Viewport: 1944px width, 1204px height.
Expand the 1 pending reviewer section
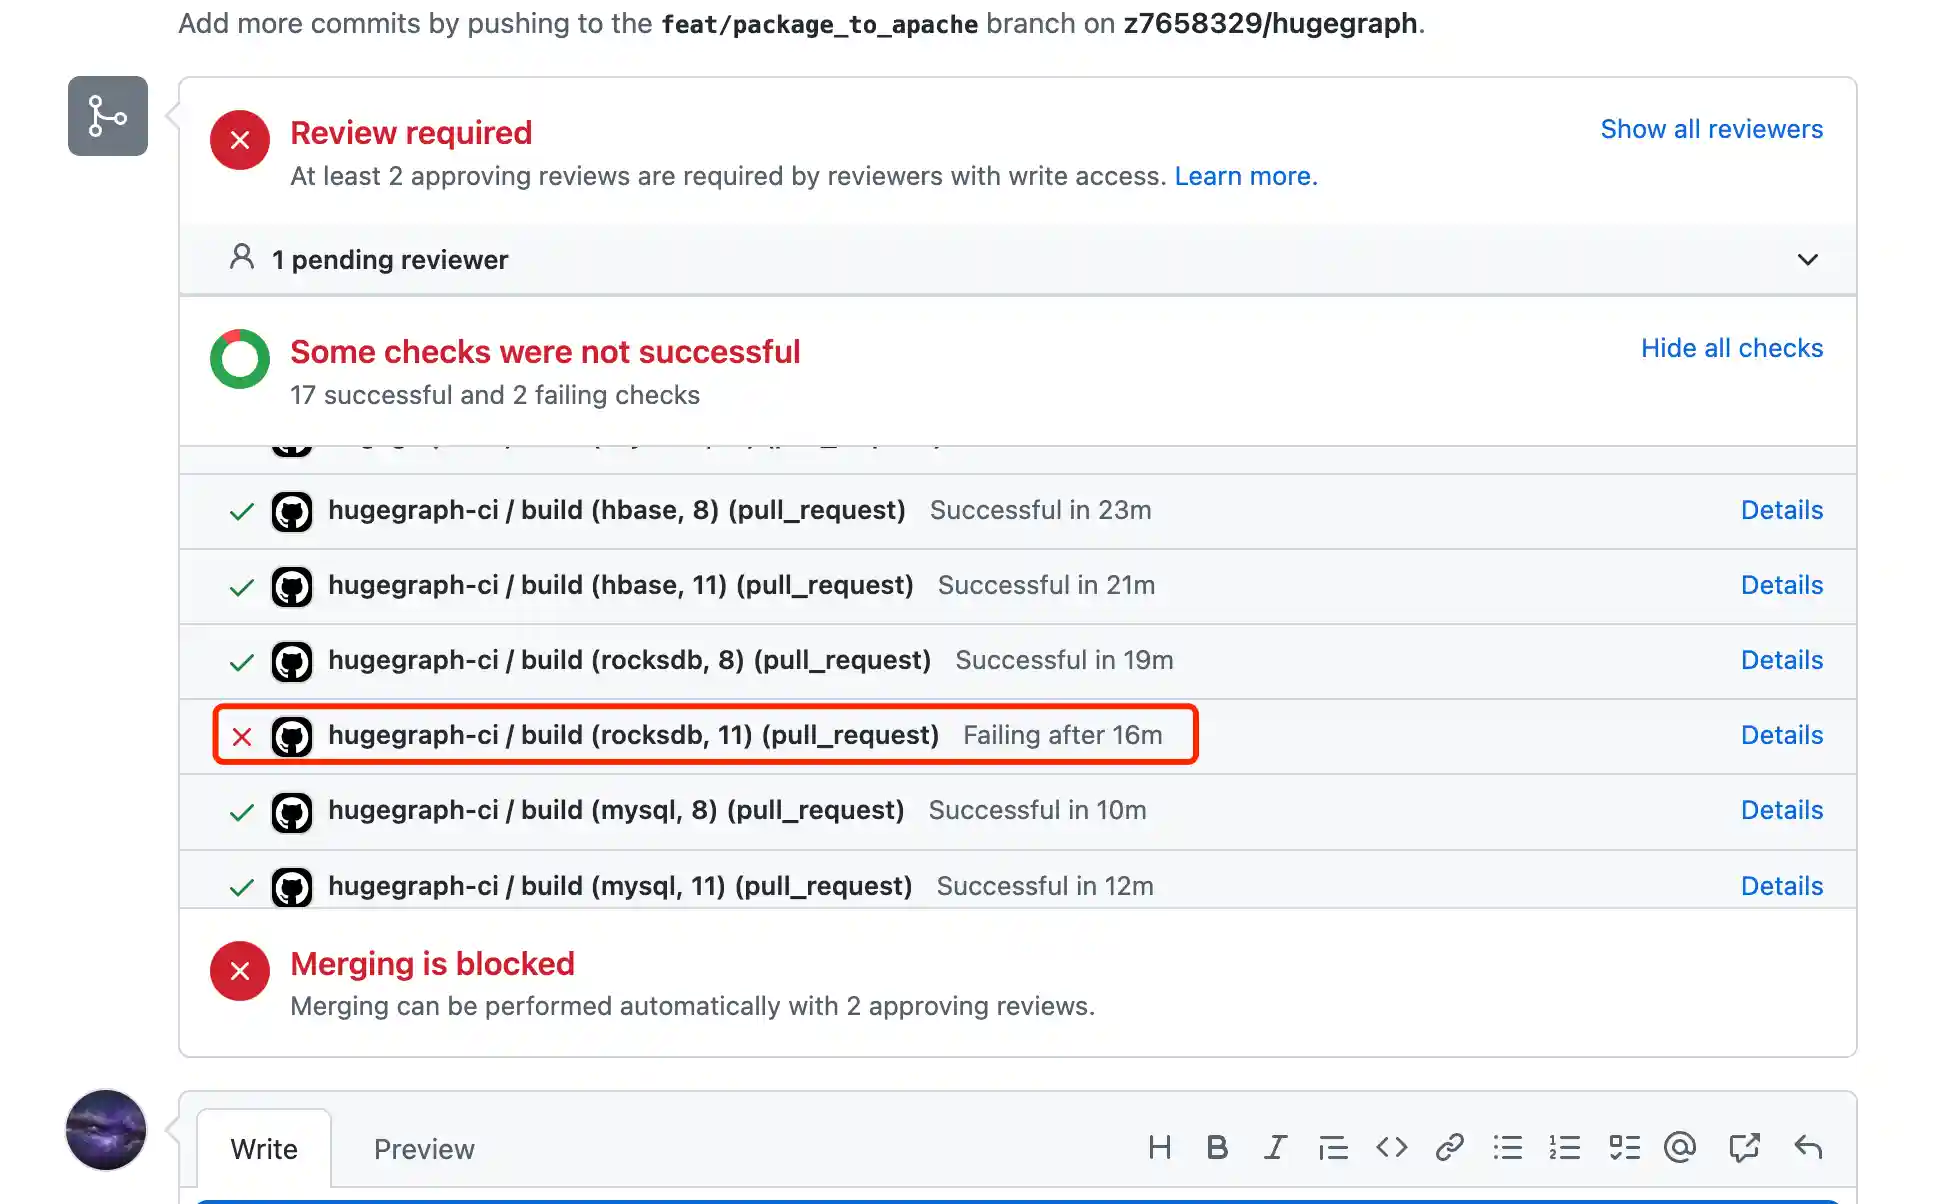pyautogui.click(x=1807, y=260)
